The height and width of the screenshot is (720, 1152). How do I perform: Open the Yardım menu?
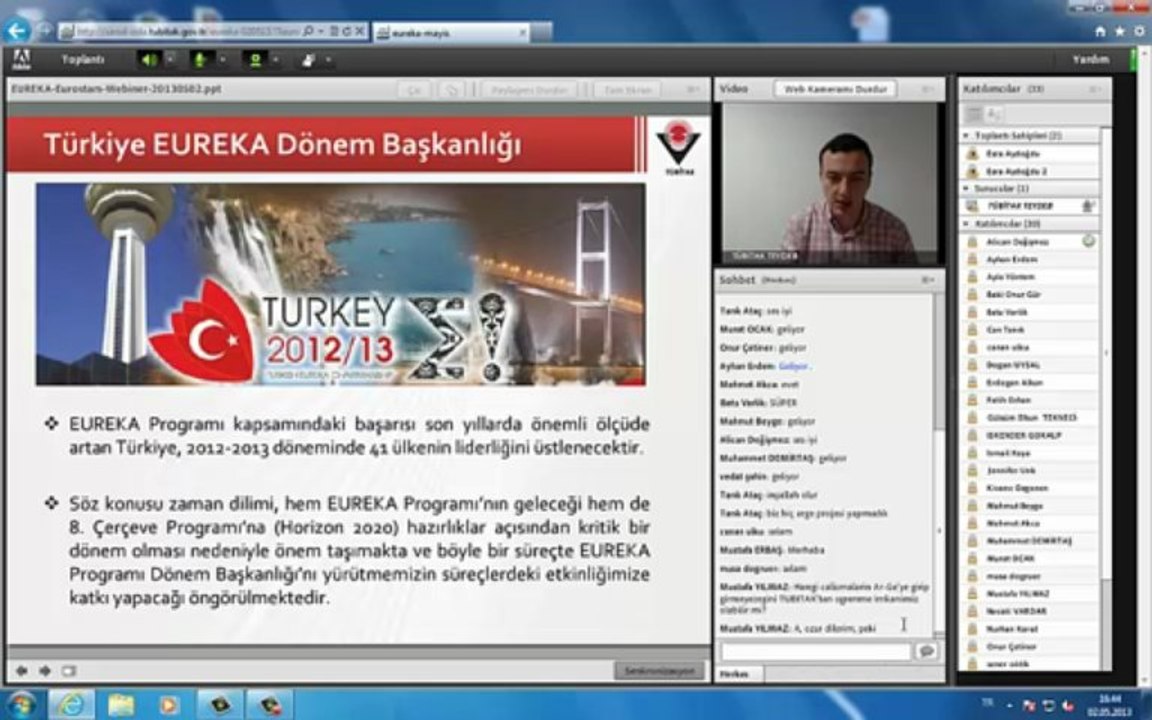coord(1090,60)
